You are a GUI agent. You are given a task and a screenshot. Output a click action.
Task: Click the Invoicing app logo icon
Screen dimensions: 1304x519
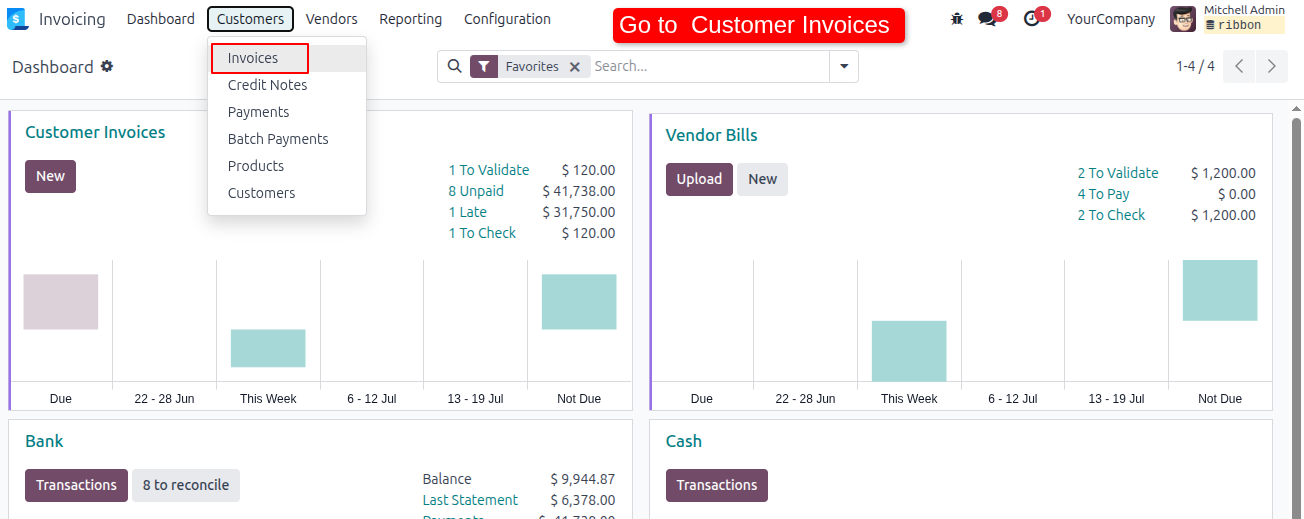tap(17, 19)
